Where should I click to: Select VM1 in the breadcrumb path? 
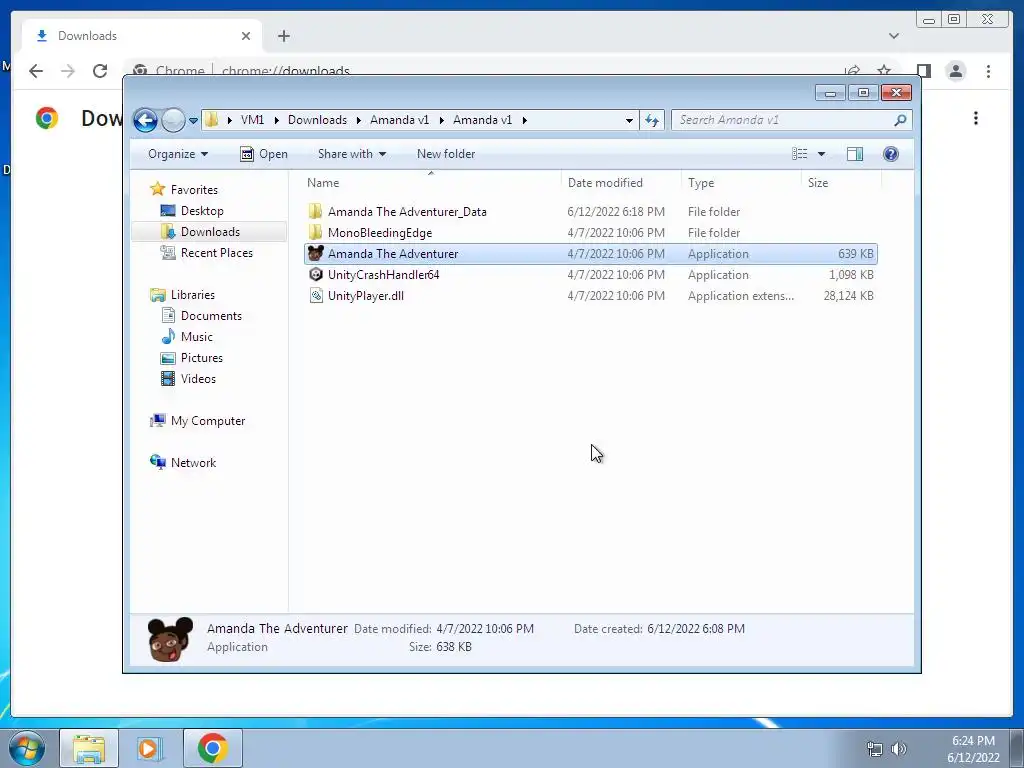(x=252, y=120)
